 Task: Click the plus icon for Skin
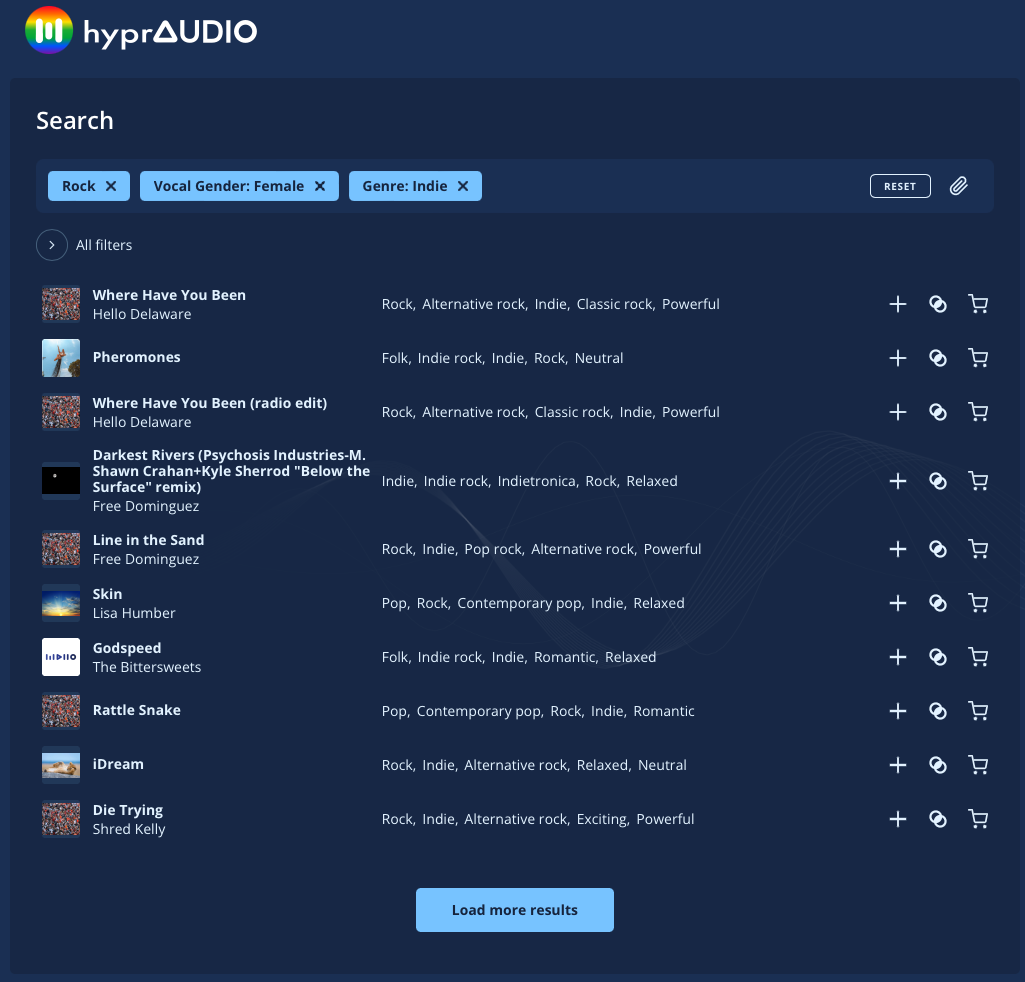pyautogui.click(x=898, y=603)
